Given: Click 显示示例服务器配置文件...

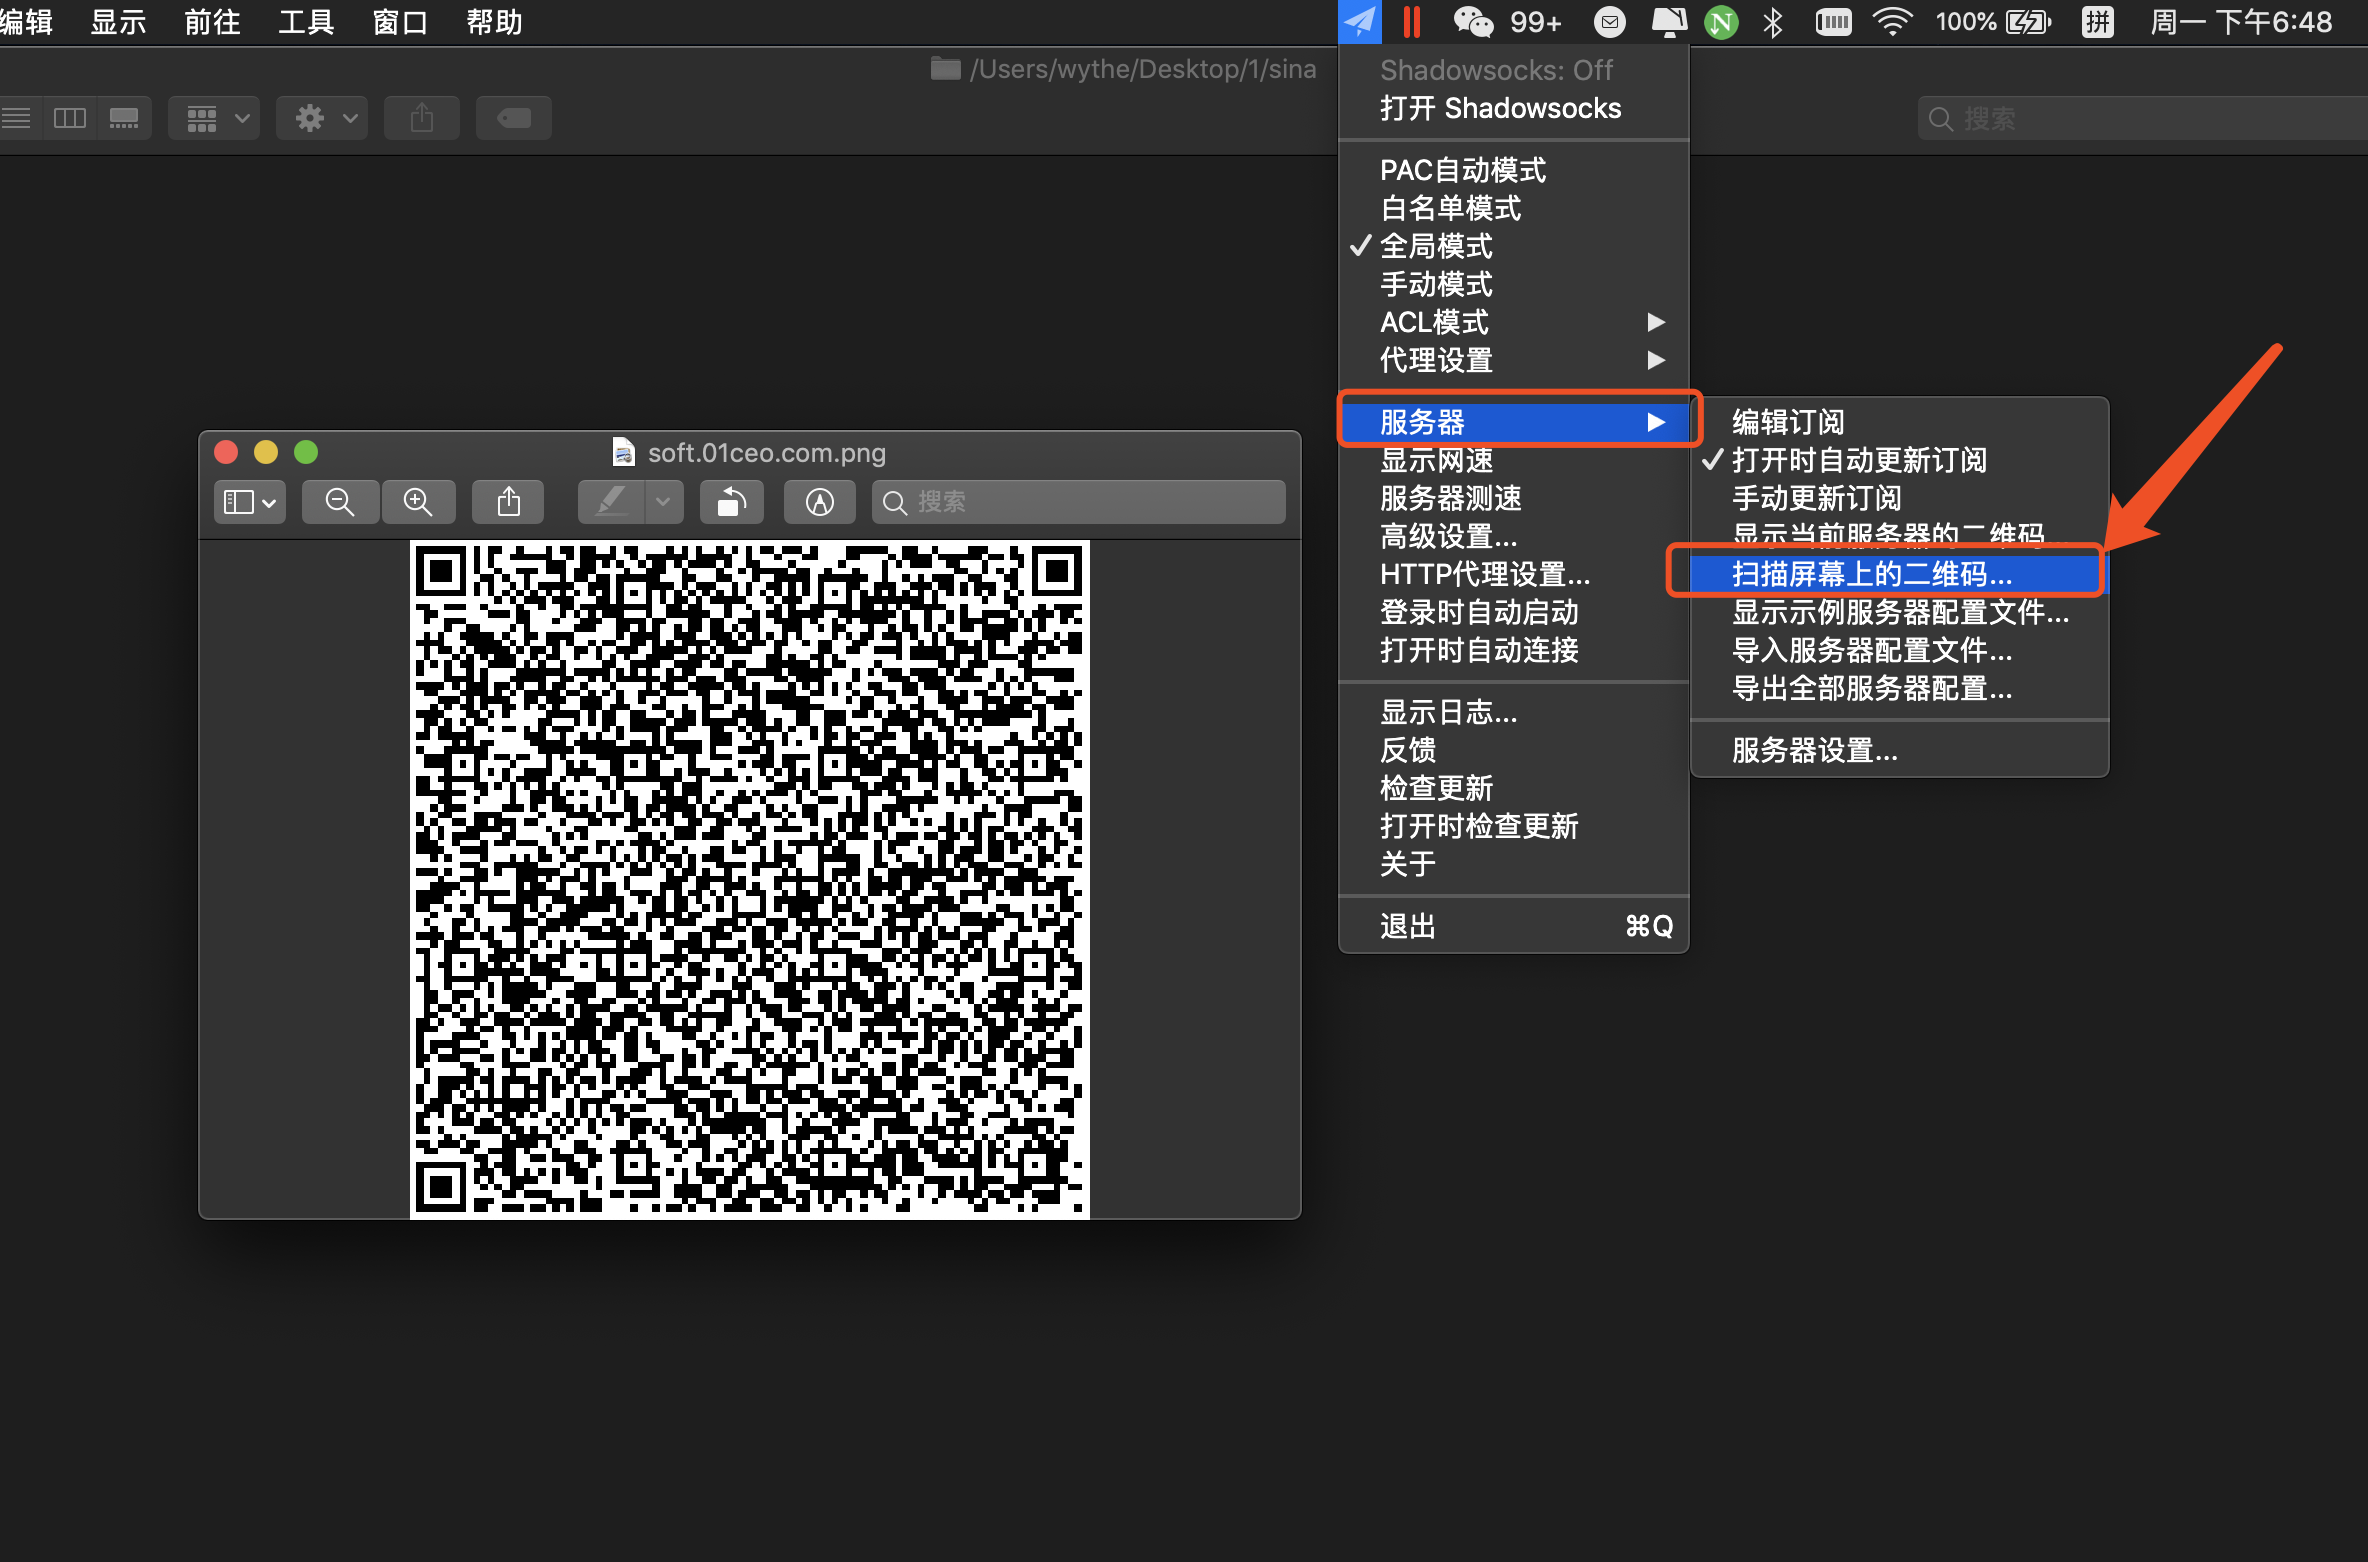Looking at the screenshot, I should 1900,612.
